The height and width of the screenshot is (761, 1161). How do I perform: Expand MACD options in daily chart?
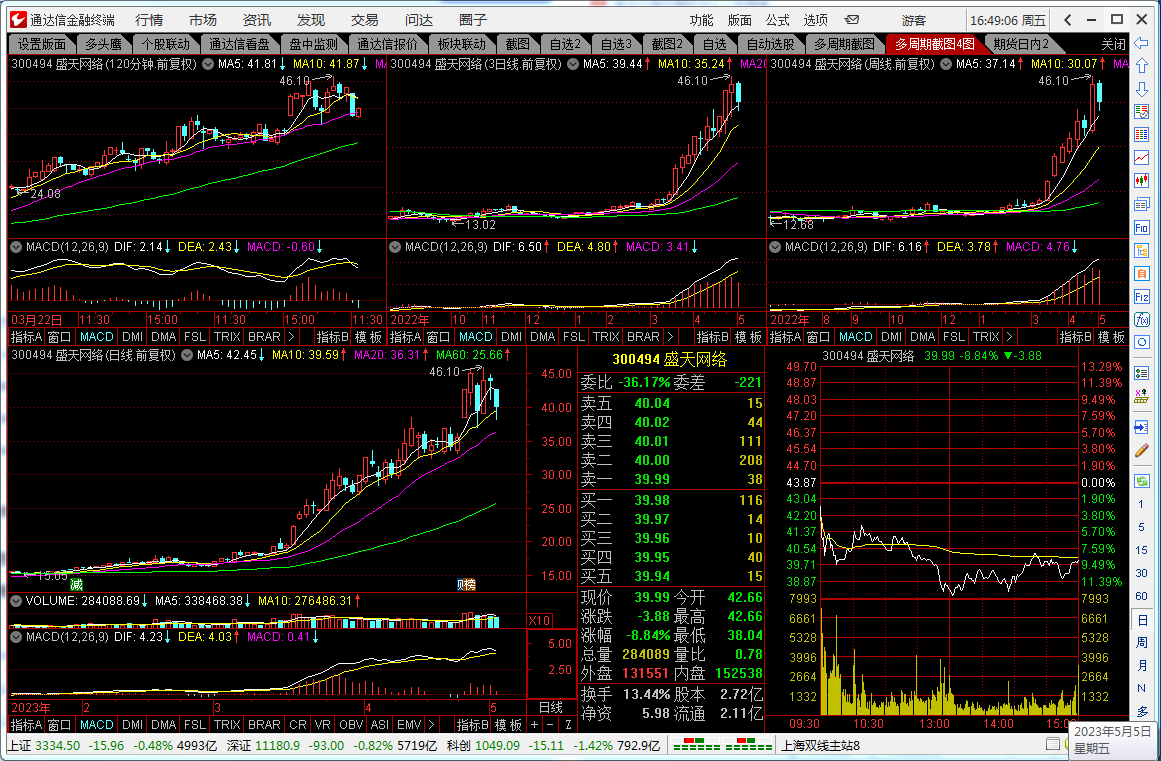pyautogui.click(x=16, y=637)
